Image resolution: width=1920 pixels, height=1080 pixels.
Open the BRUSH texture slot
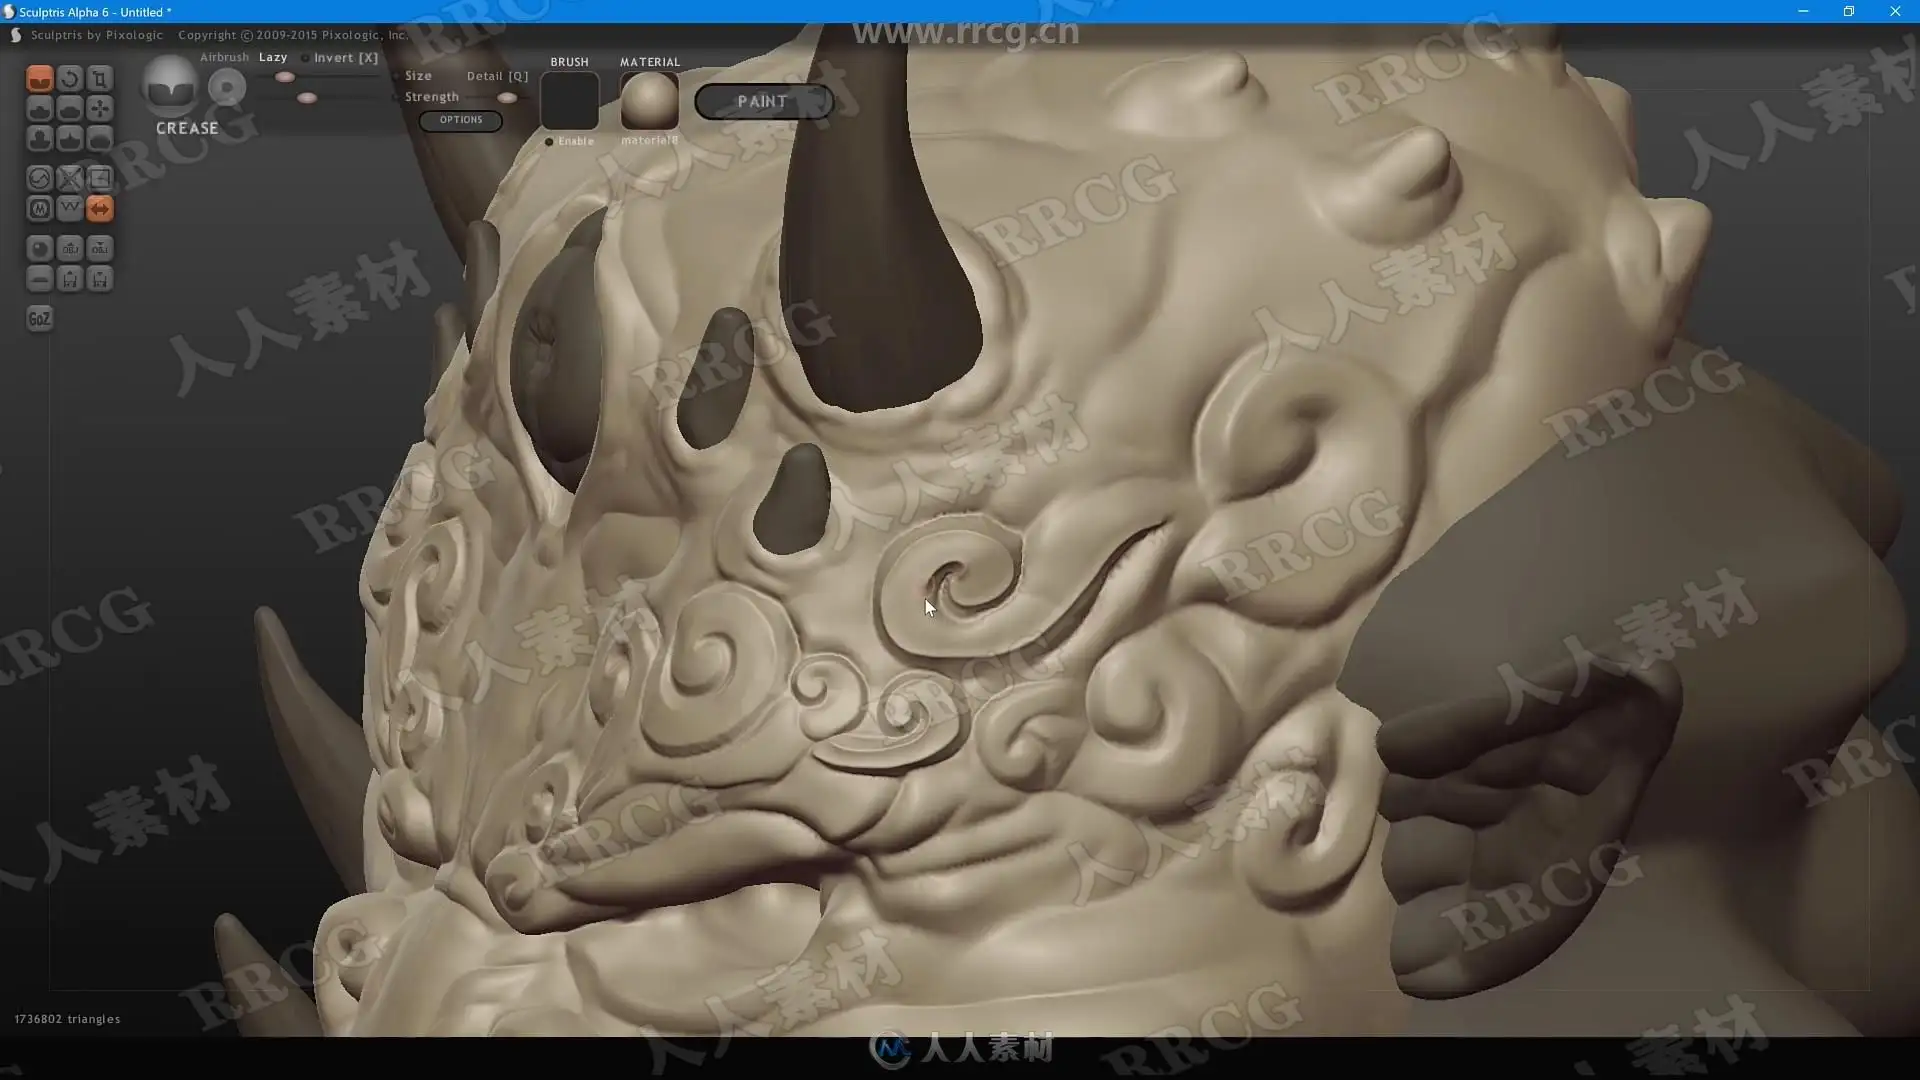point(570,101)
